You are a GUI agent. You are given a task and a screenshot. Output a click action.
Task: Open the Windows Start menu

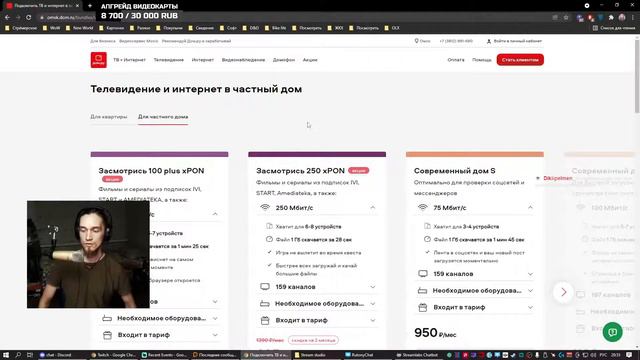click(x=6, y=355)
